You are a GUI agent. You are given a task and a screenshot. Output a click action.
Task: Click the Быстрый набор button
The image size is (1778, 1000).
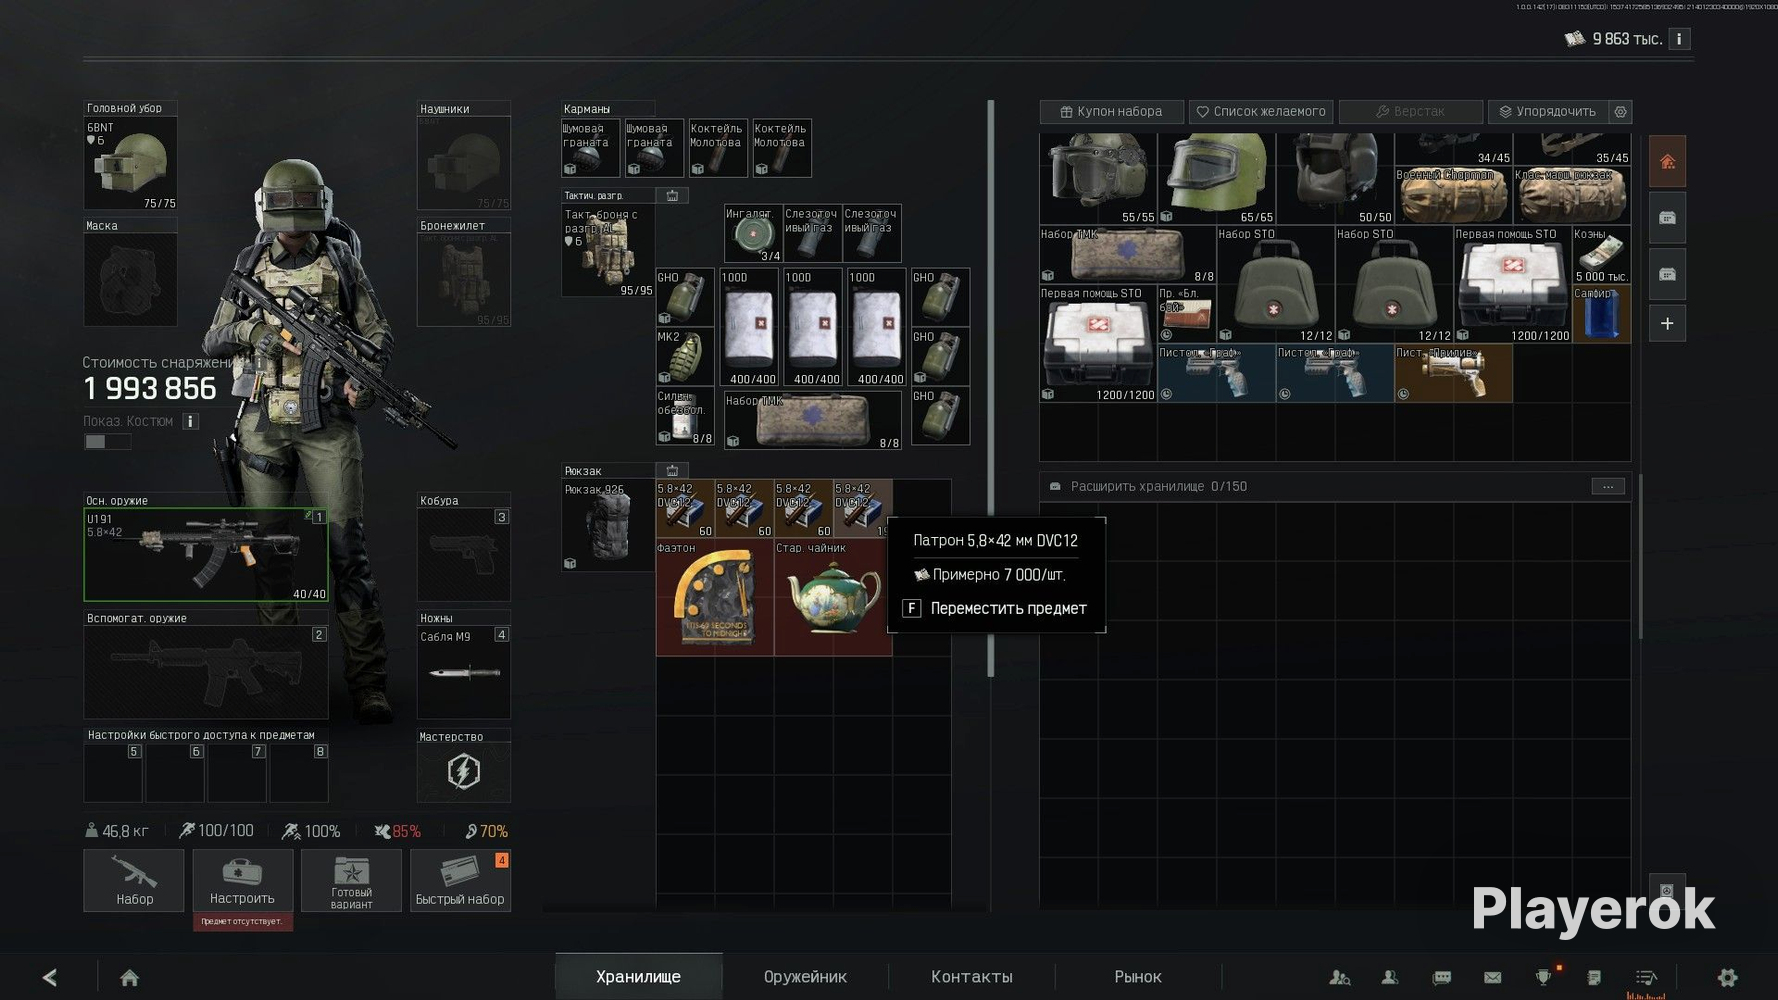point(460,880)
